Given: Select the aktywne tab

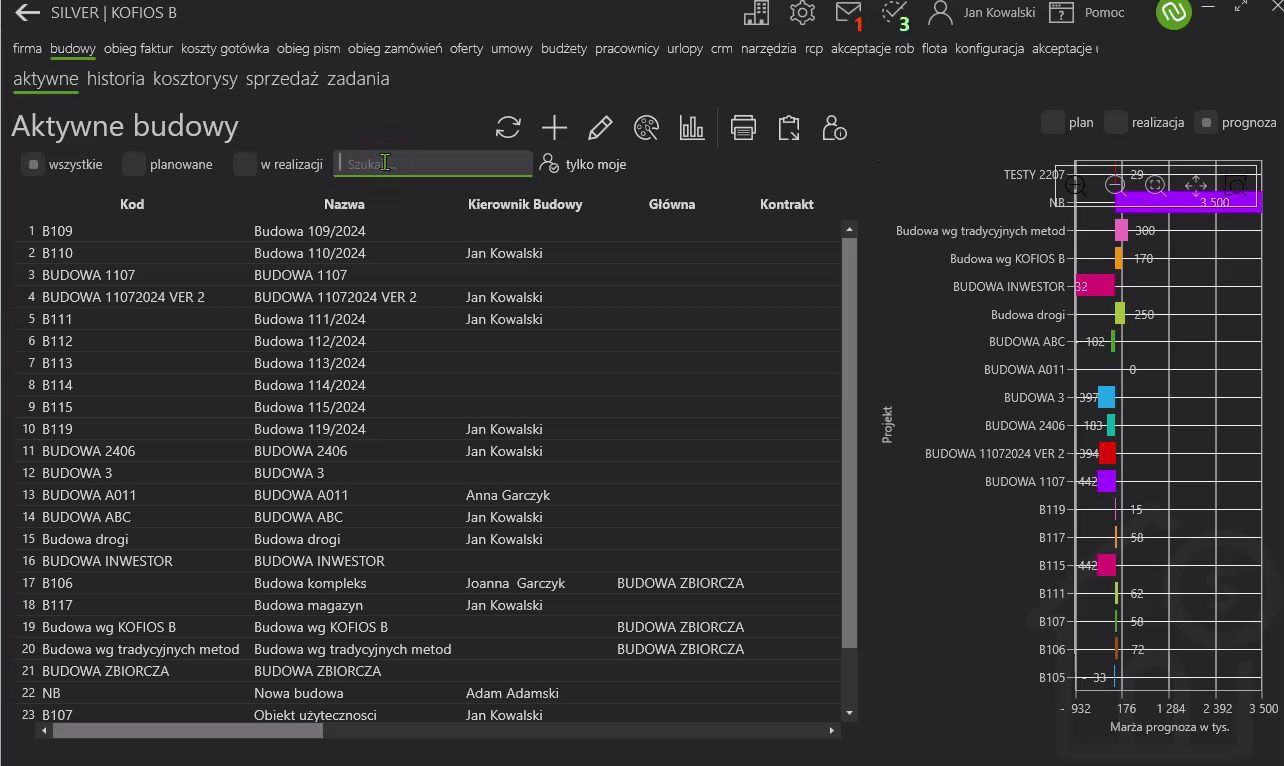Looking at the screenshot, I should [x=46, y=78].
